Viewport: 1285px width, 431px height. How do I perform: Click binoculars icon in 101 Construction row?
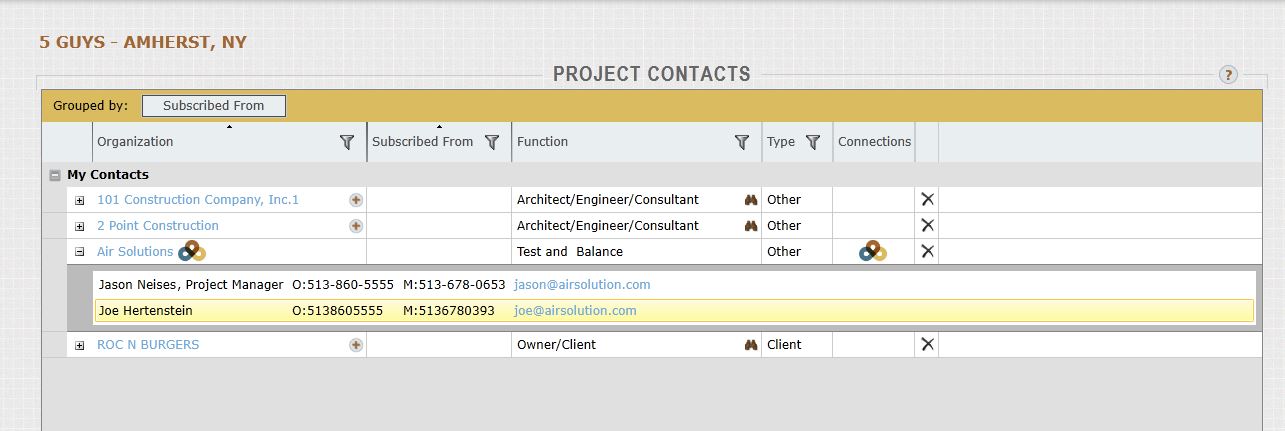pos(751,200)
